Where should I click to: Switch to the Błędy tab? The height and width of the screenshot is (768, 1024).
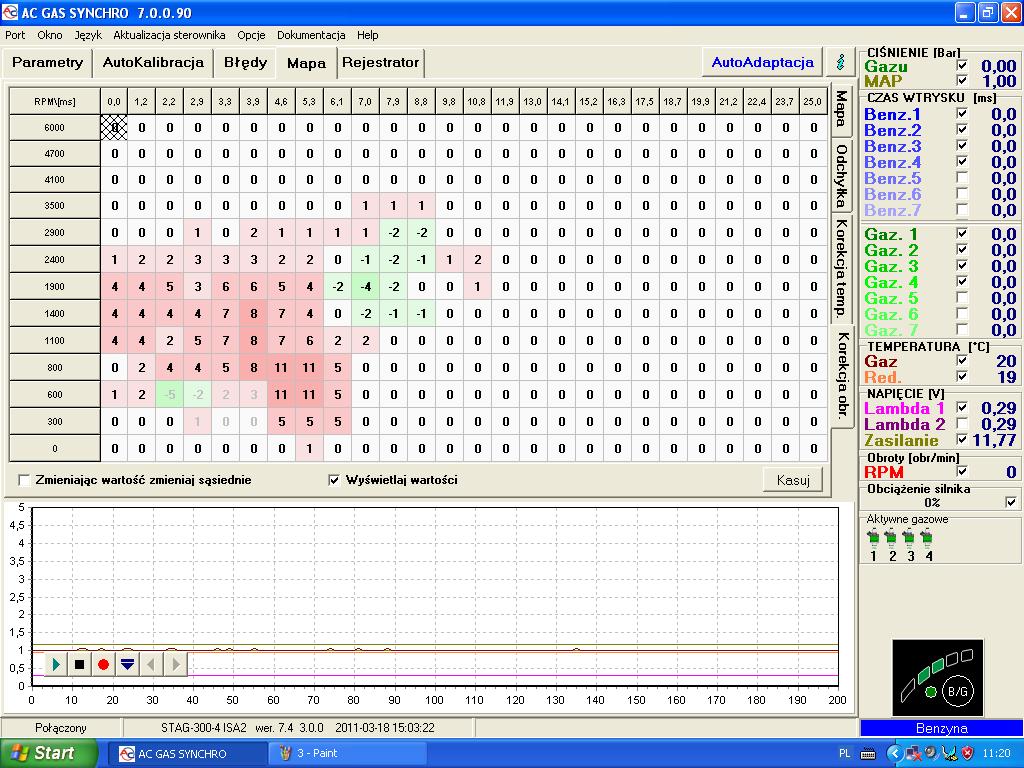pos(246,63)
